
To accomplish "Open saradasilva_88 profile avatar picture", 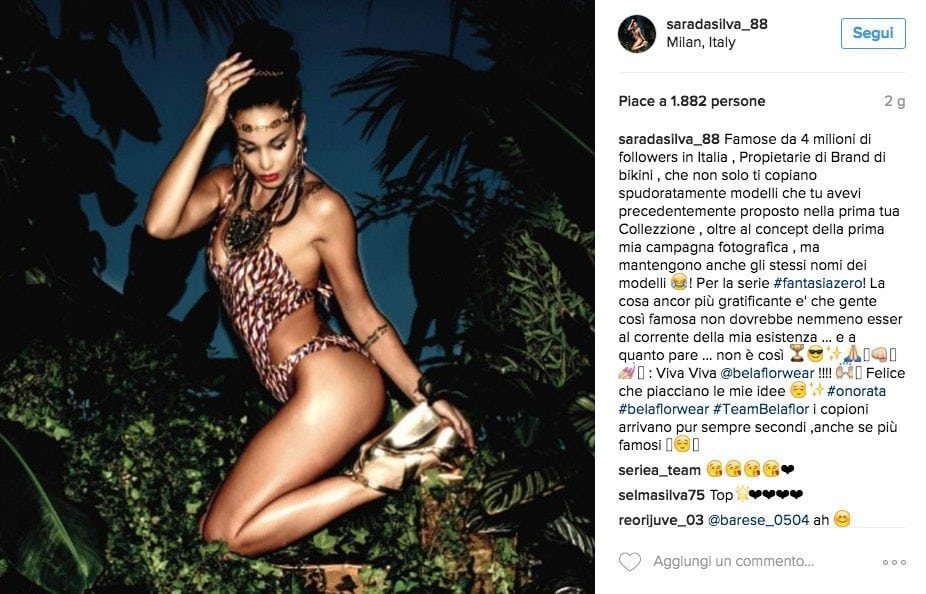I will click(x=637, y=34).
